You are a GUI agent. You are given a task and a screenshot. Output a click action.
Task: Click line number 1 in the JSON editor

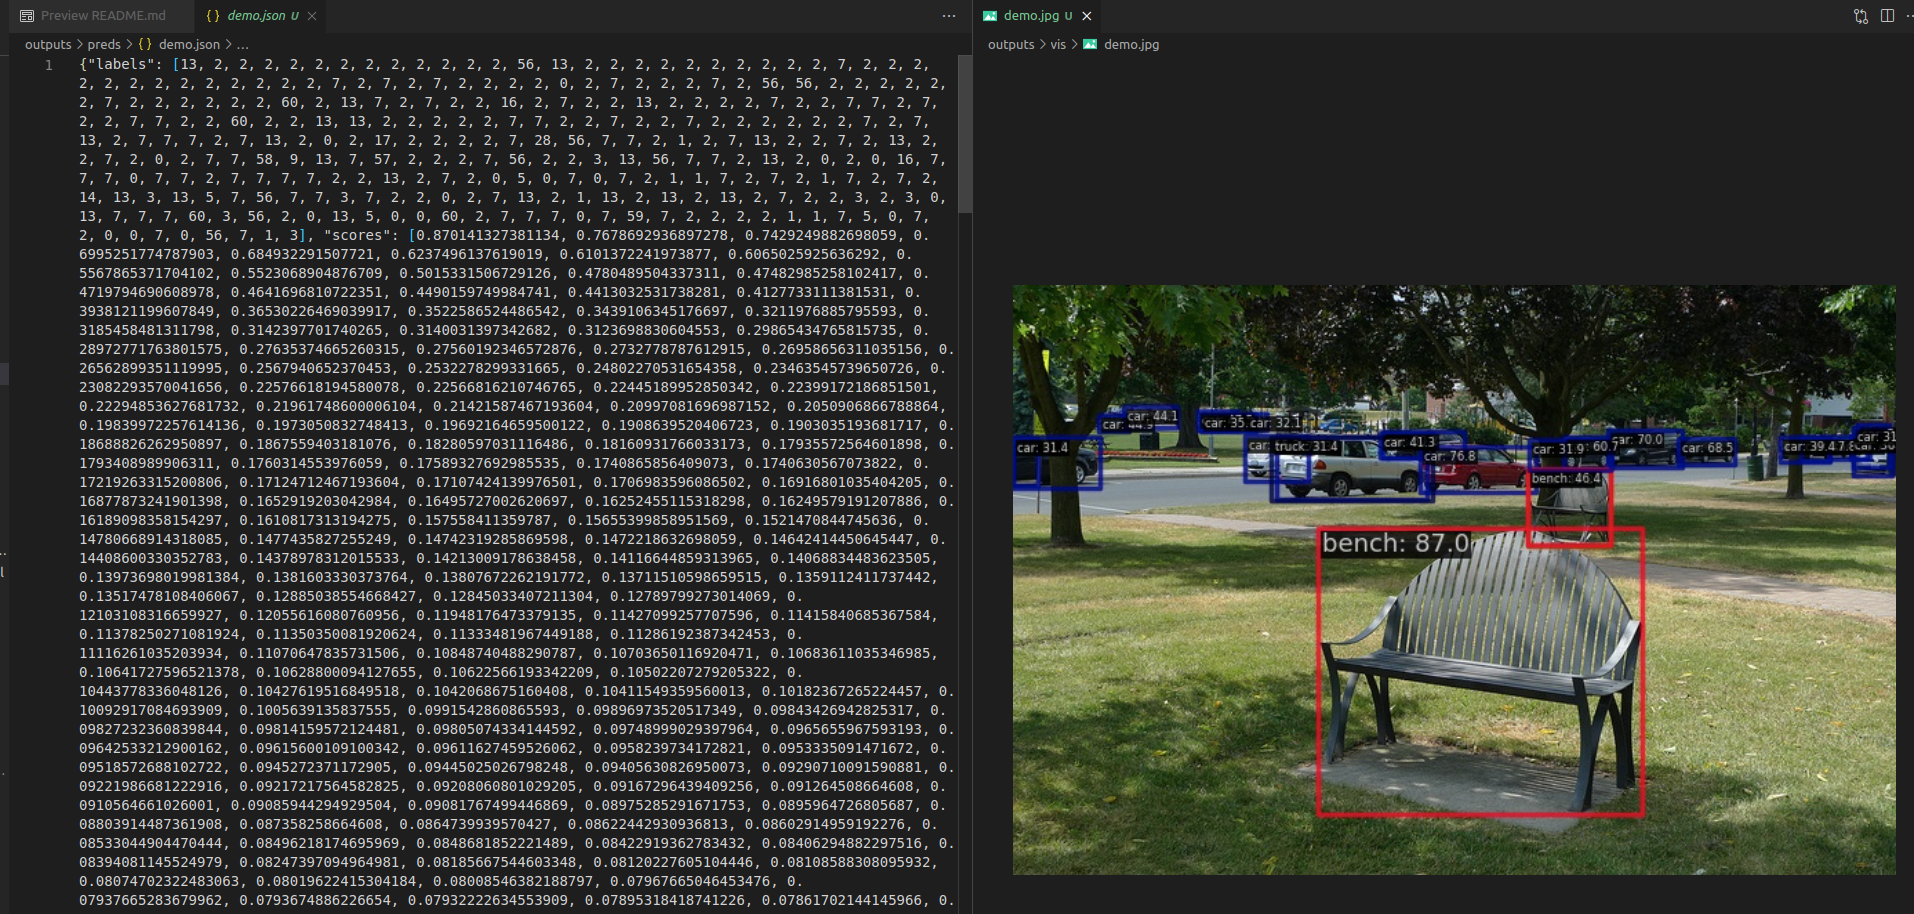pyautogui.click(x=49, y=64)
